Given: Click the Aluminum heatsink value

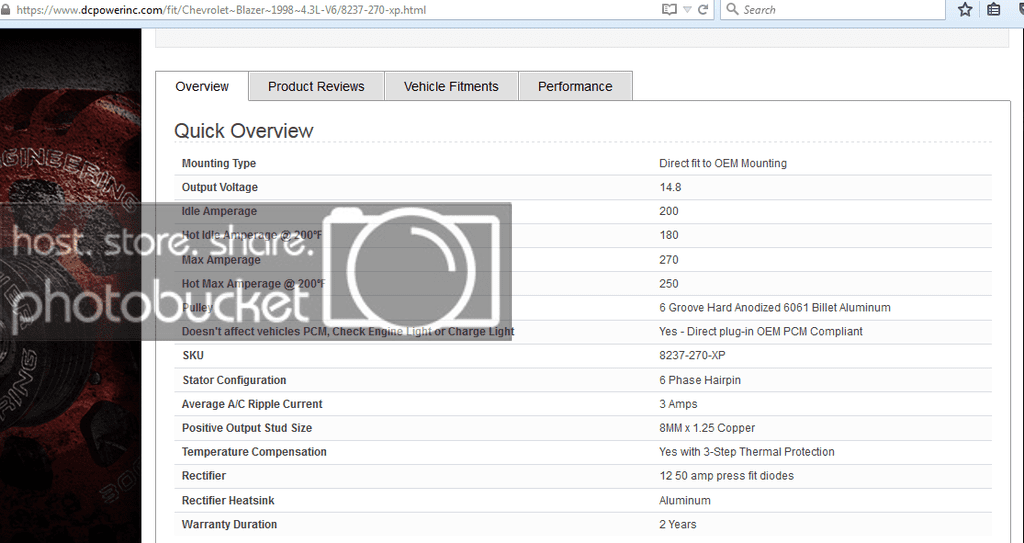Looking at the screenshot, I should [x=684, y=501].
